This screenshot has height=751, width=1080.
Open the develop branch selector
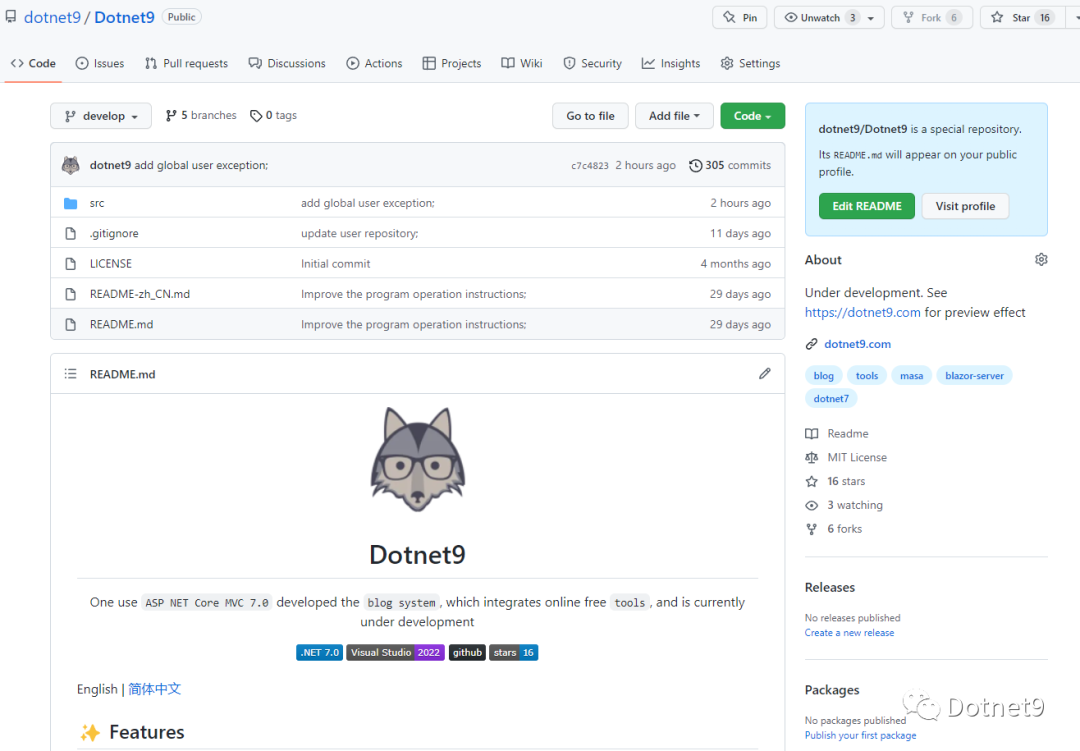101,116
